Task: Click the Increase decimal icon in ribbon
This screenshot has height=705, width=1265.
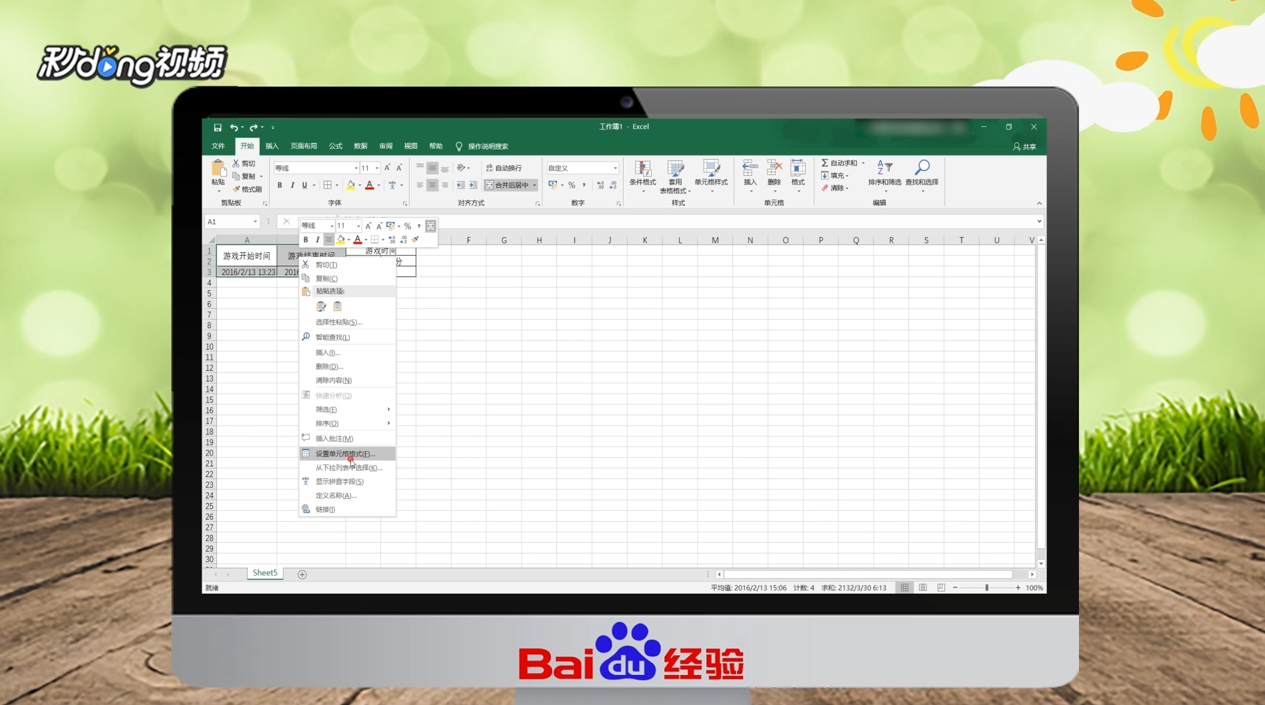Action: [x=600, y=185]
